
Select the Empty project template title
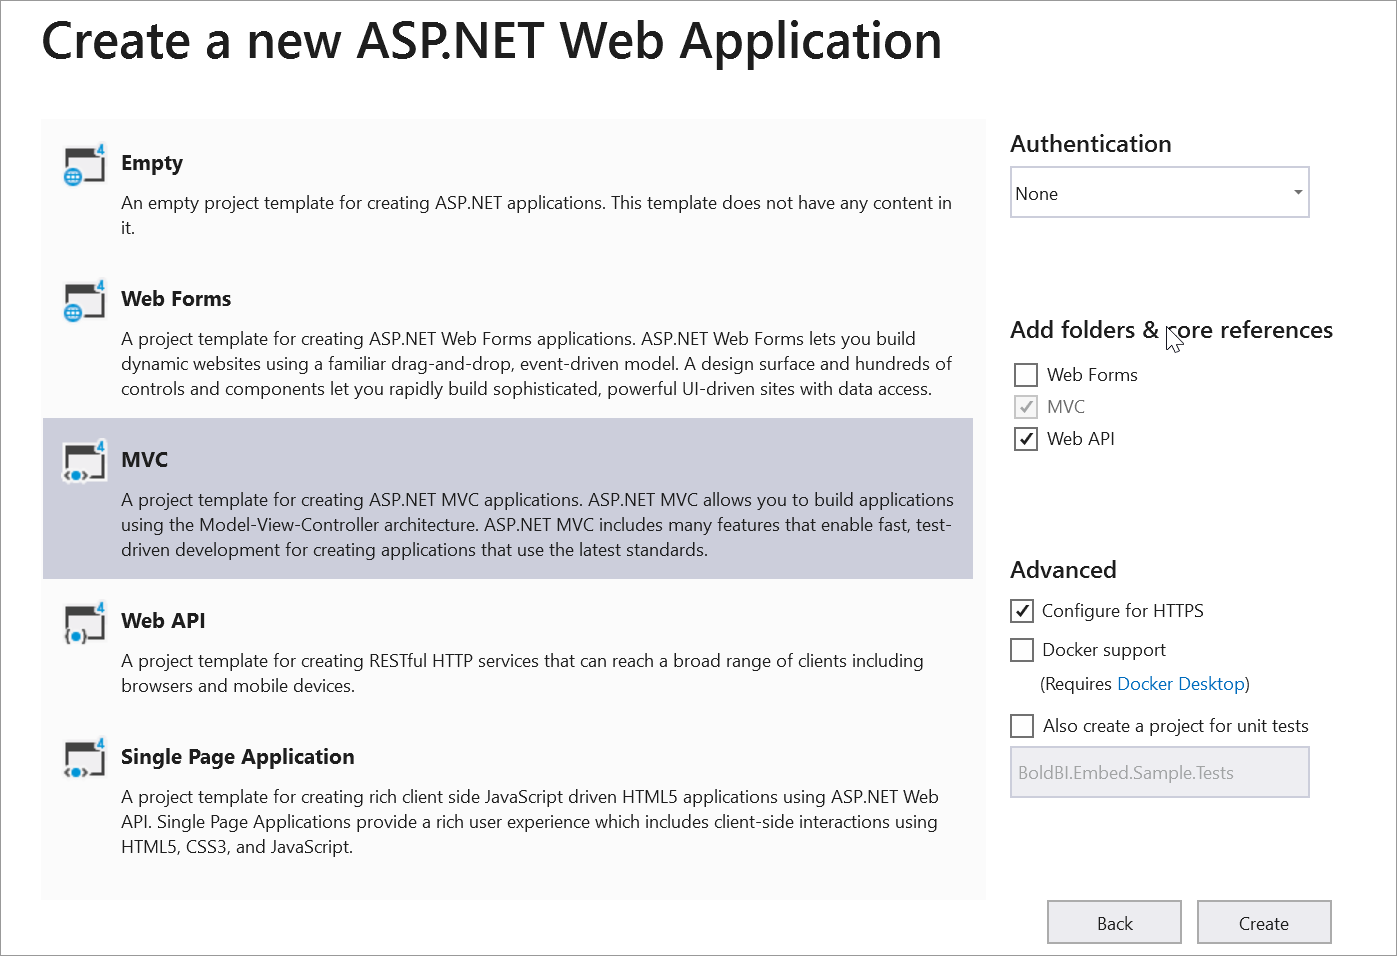tap(152, 163)
